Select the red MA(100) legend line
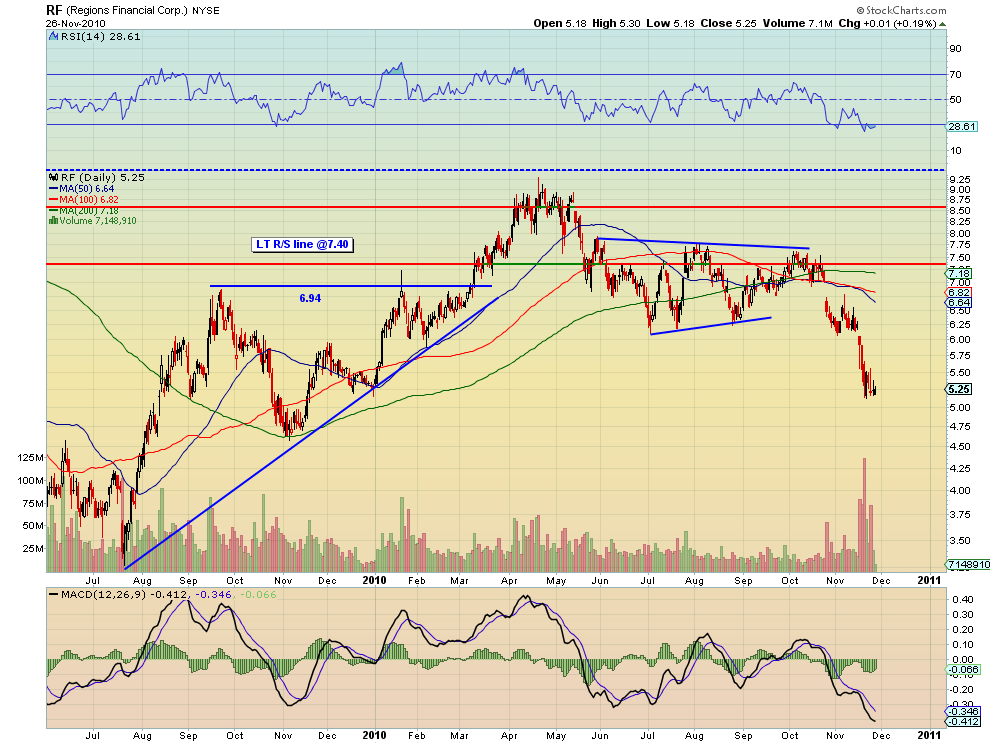This screenshot has height=744, width=990. point(54,200)
